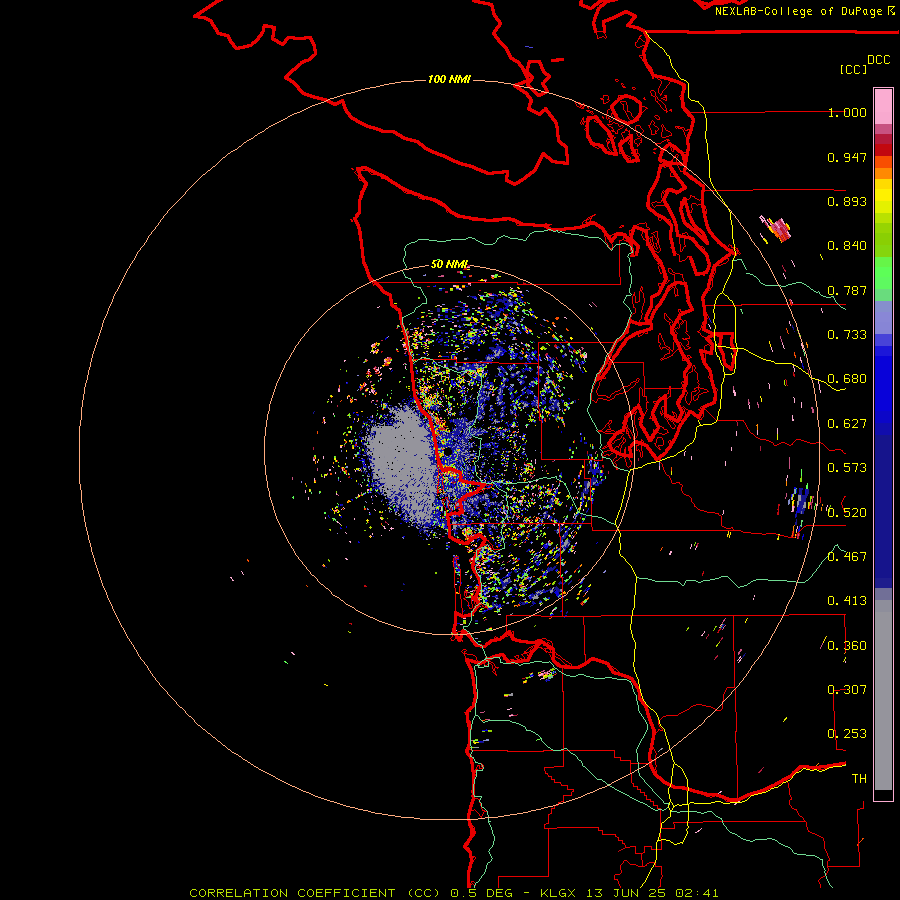
Task: Click the 0.360 scale value
Action: (x=847, y=646)
